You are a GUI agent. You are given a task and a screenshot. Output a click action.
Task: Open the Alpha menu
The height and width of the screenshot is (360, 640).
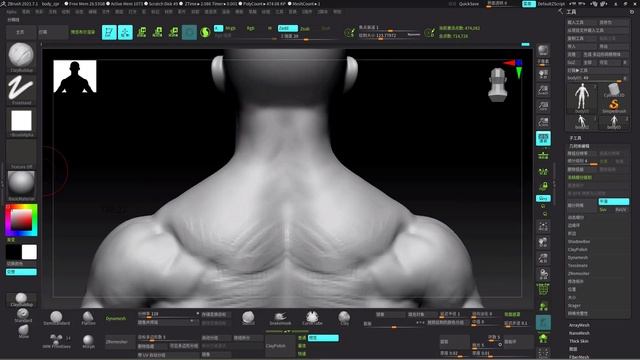[11, 12]
